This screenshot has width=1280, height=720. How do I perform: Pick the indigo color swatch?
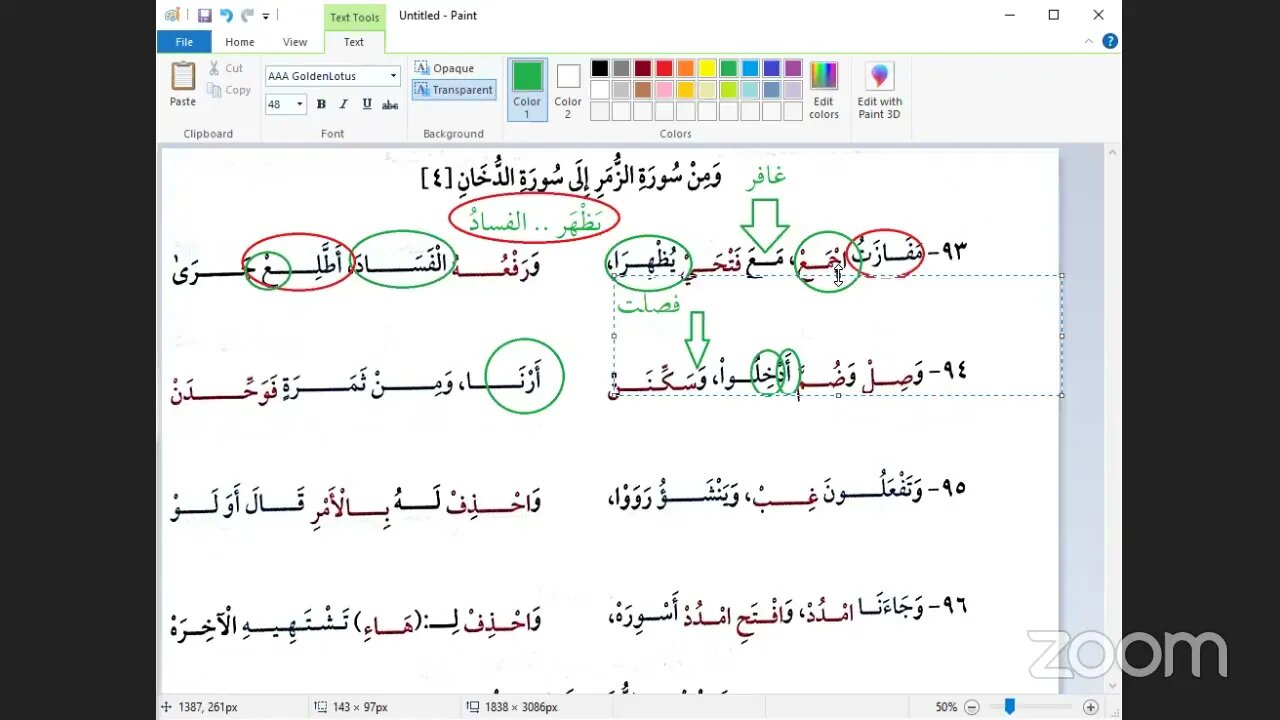tap(772, 68)
